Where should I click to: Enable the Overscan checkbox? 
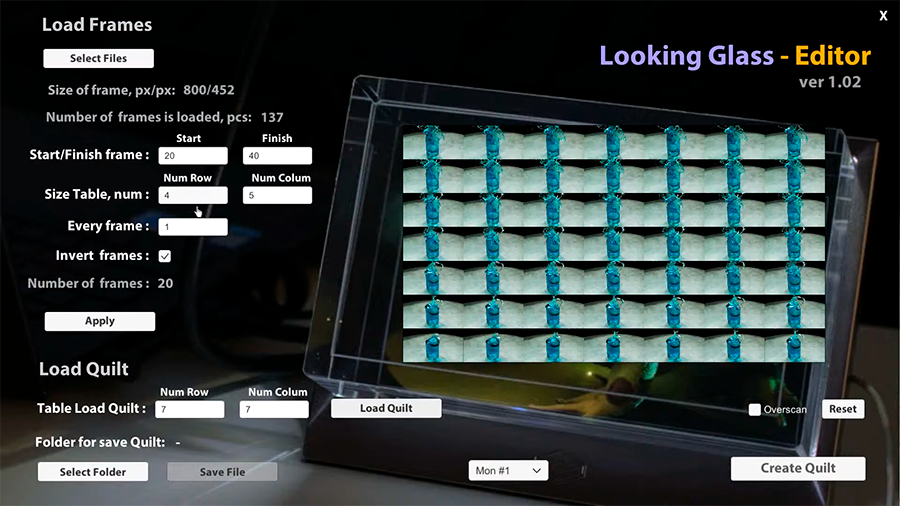755,410
